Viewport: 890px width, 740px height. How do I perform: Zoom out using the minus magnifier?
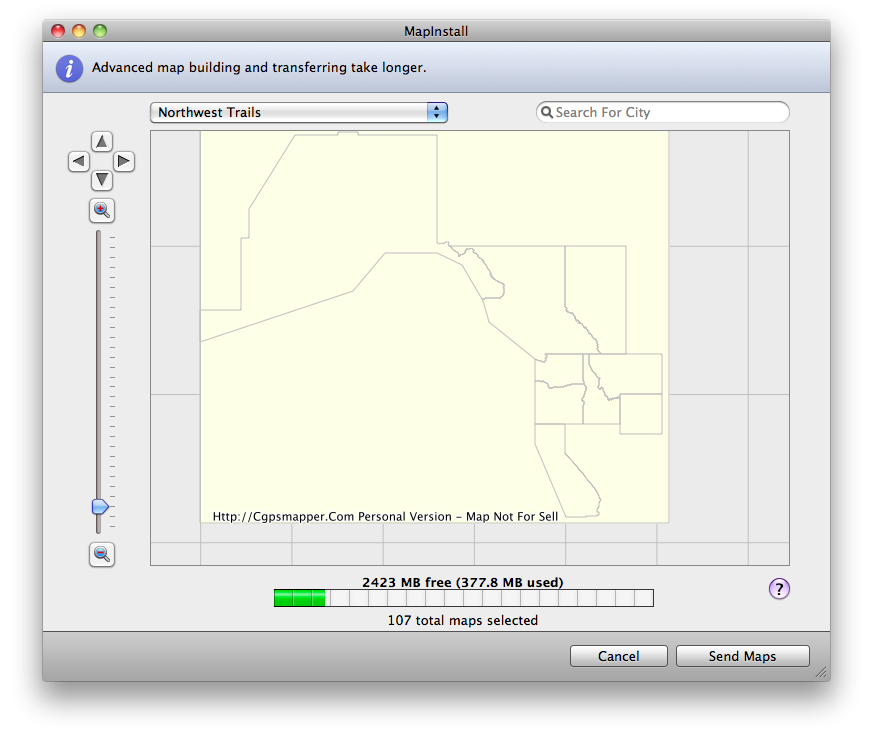tap(102, 554)
